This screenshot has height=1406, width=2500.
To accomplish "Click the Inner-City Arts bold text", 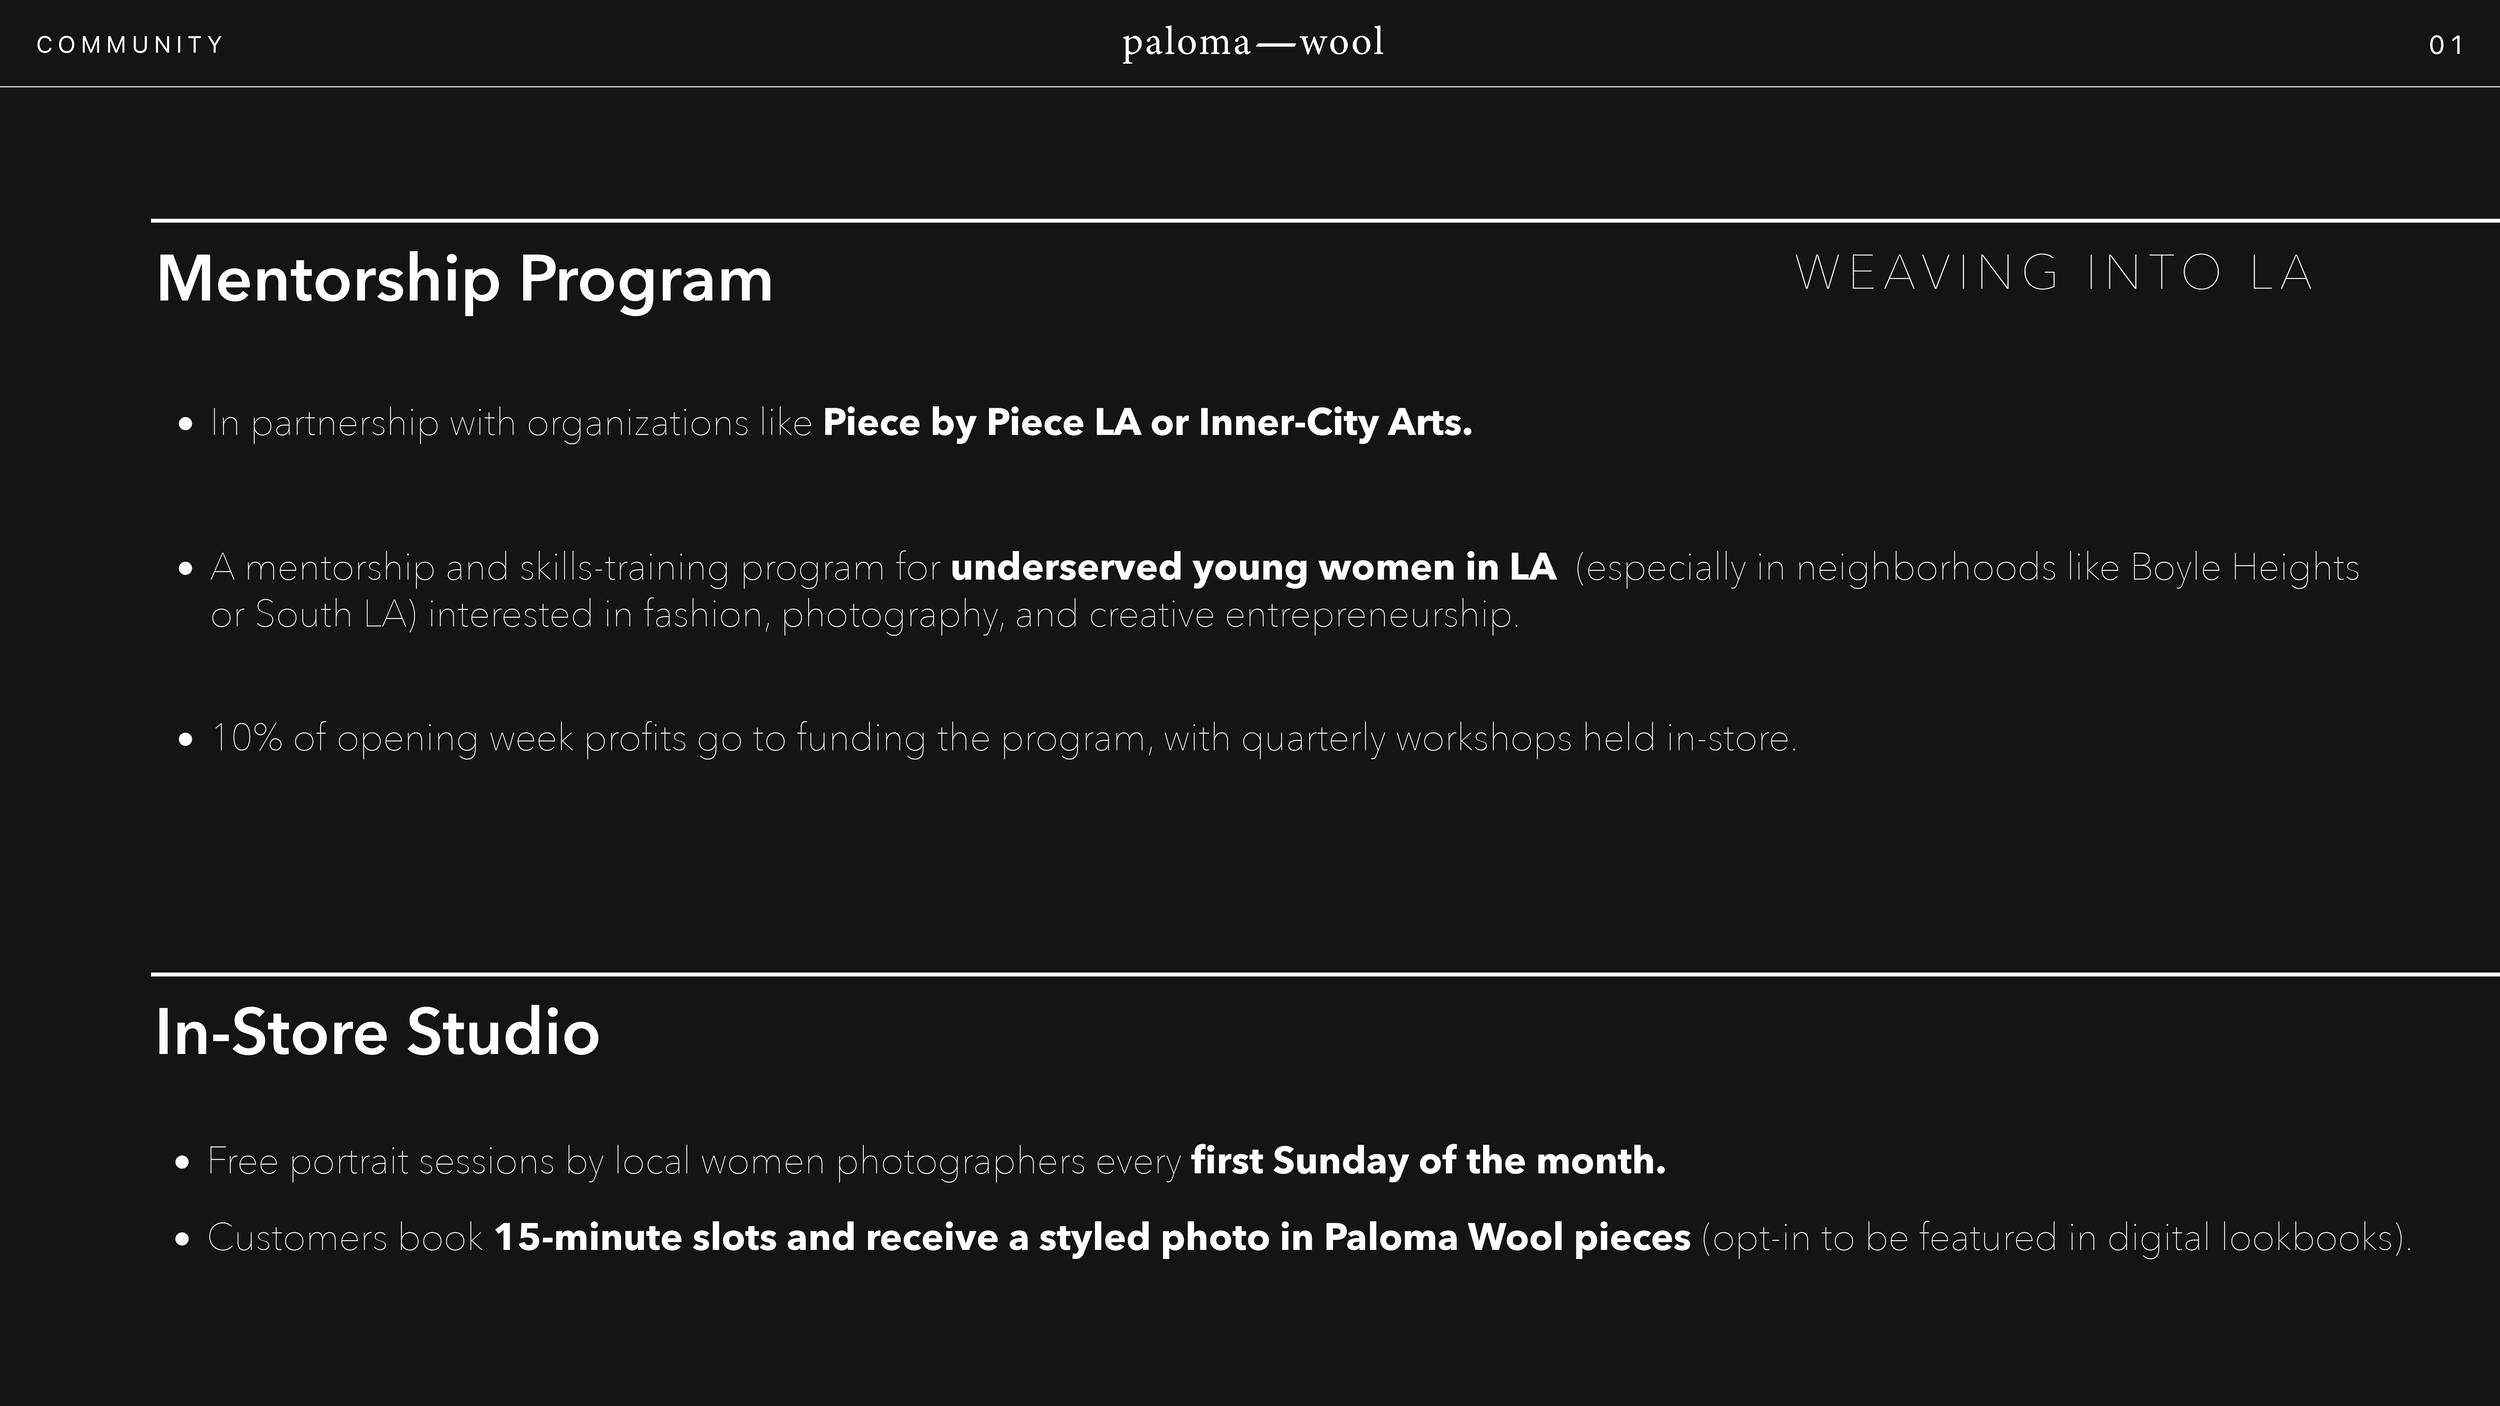I will point(1335,423).
